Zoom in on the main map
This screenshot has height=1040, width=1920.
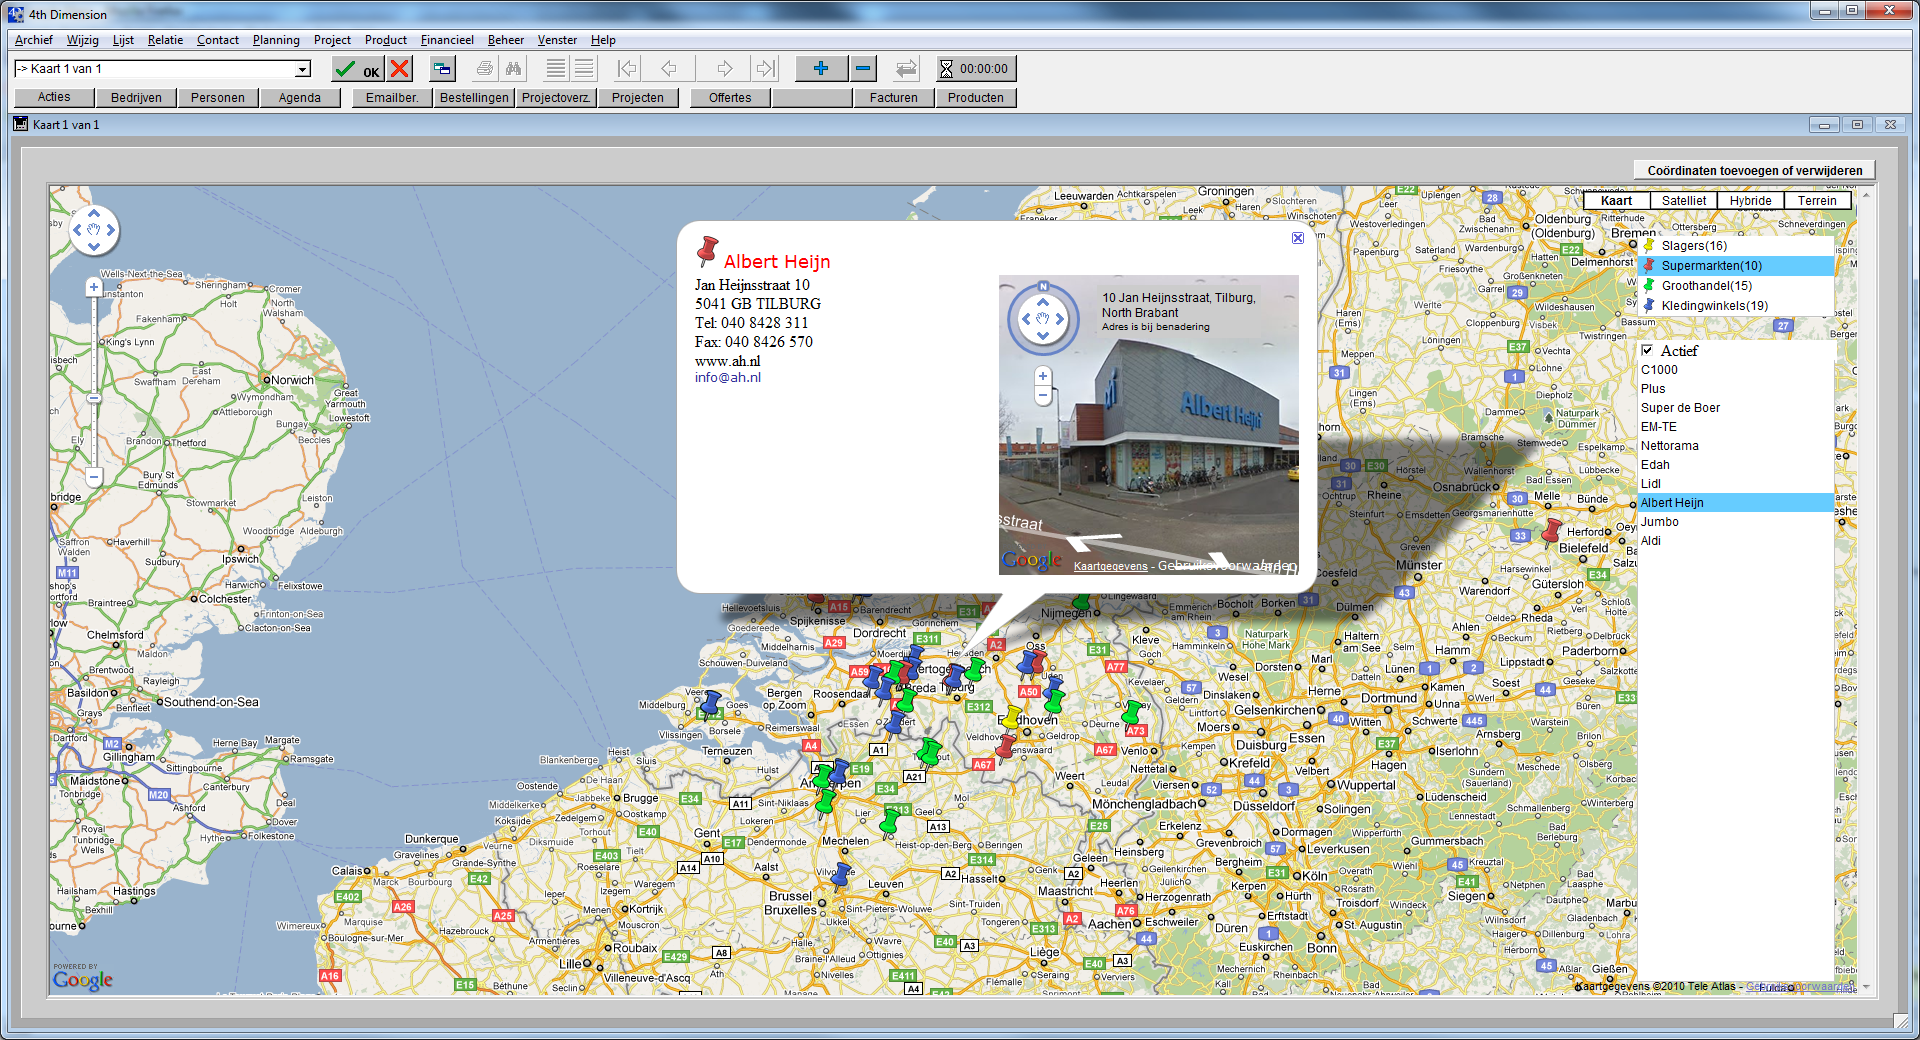pyautogui.click(x=94, y=288)
